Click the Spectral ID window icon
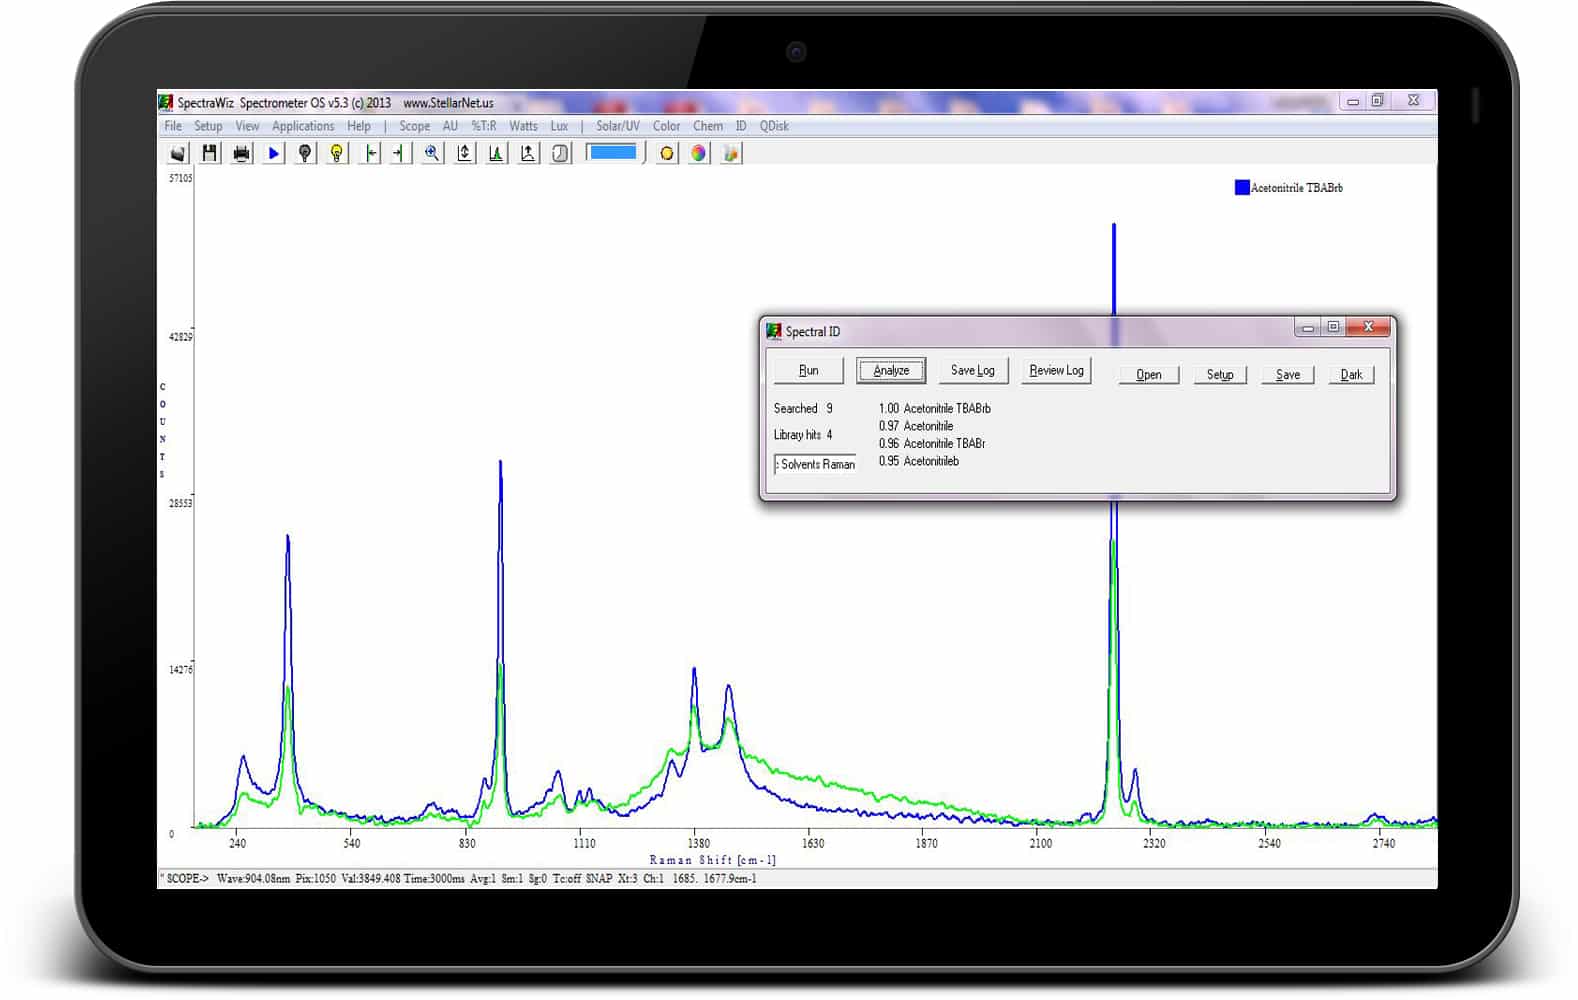 click(x=773, y=331)
